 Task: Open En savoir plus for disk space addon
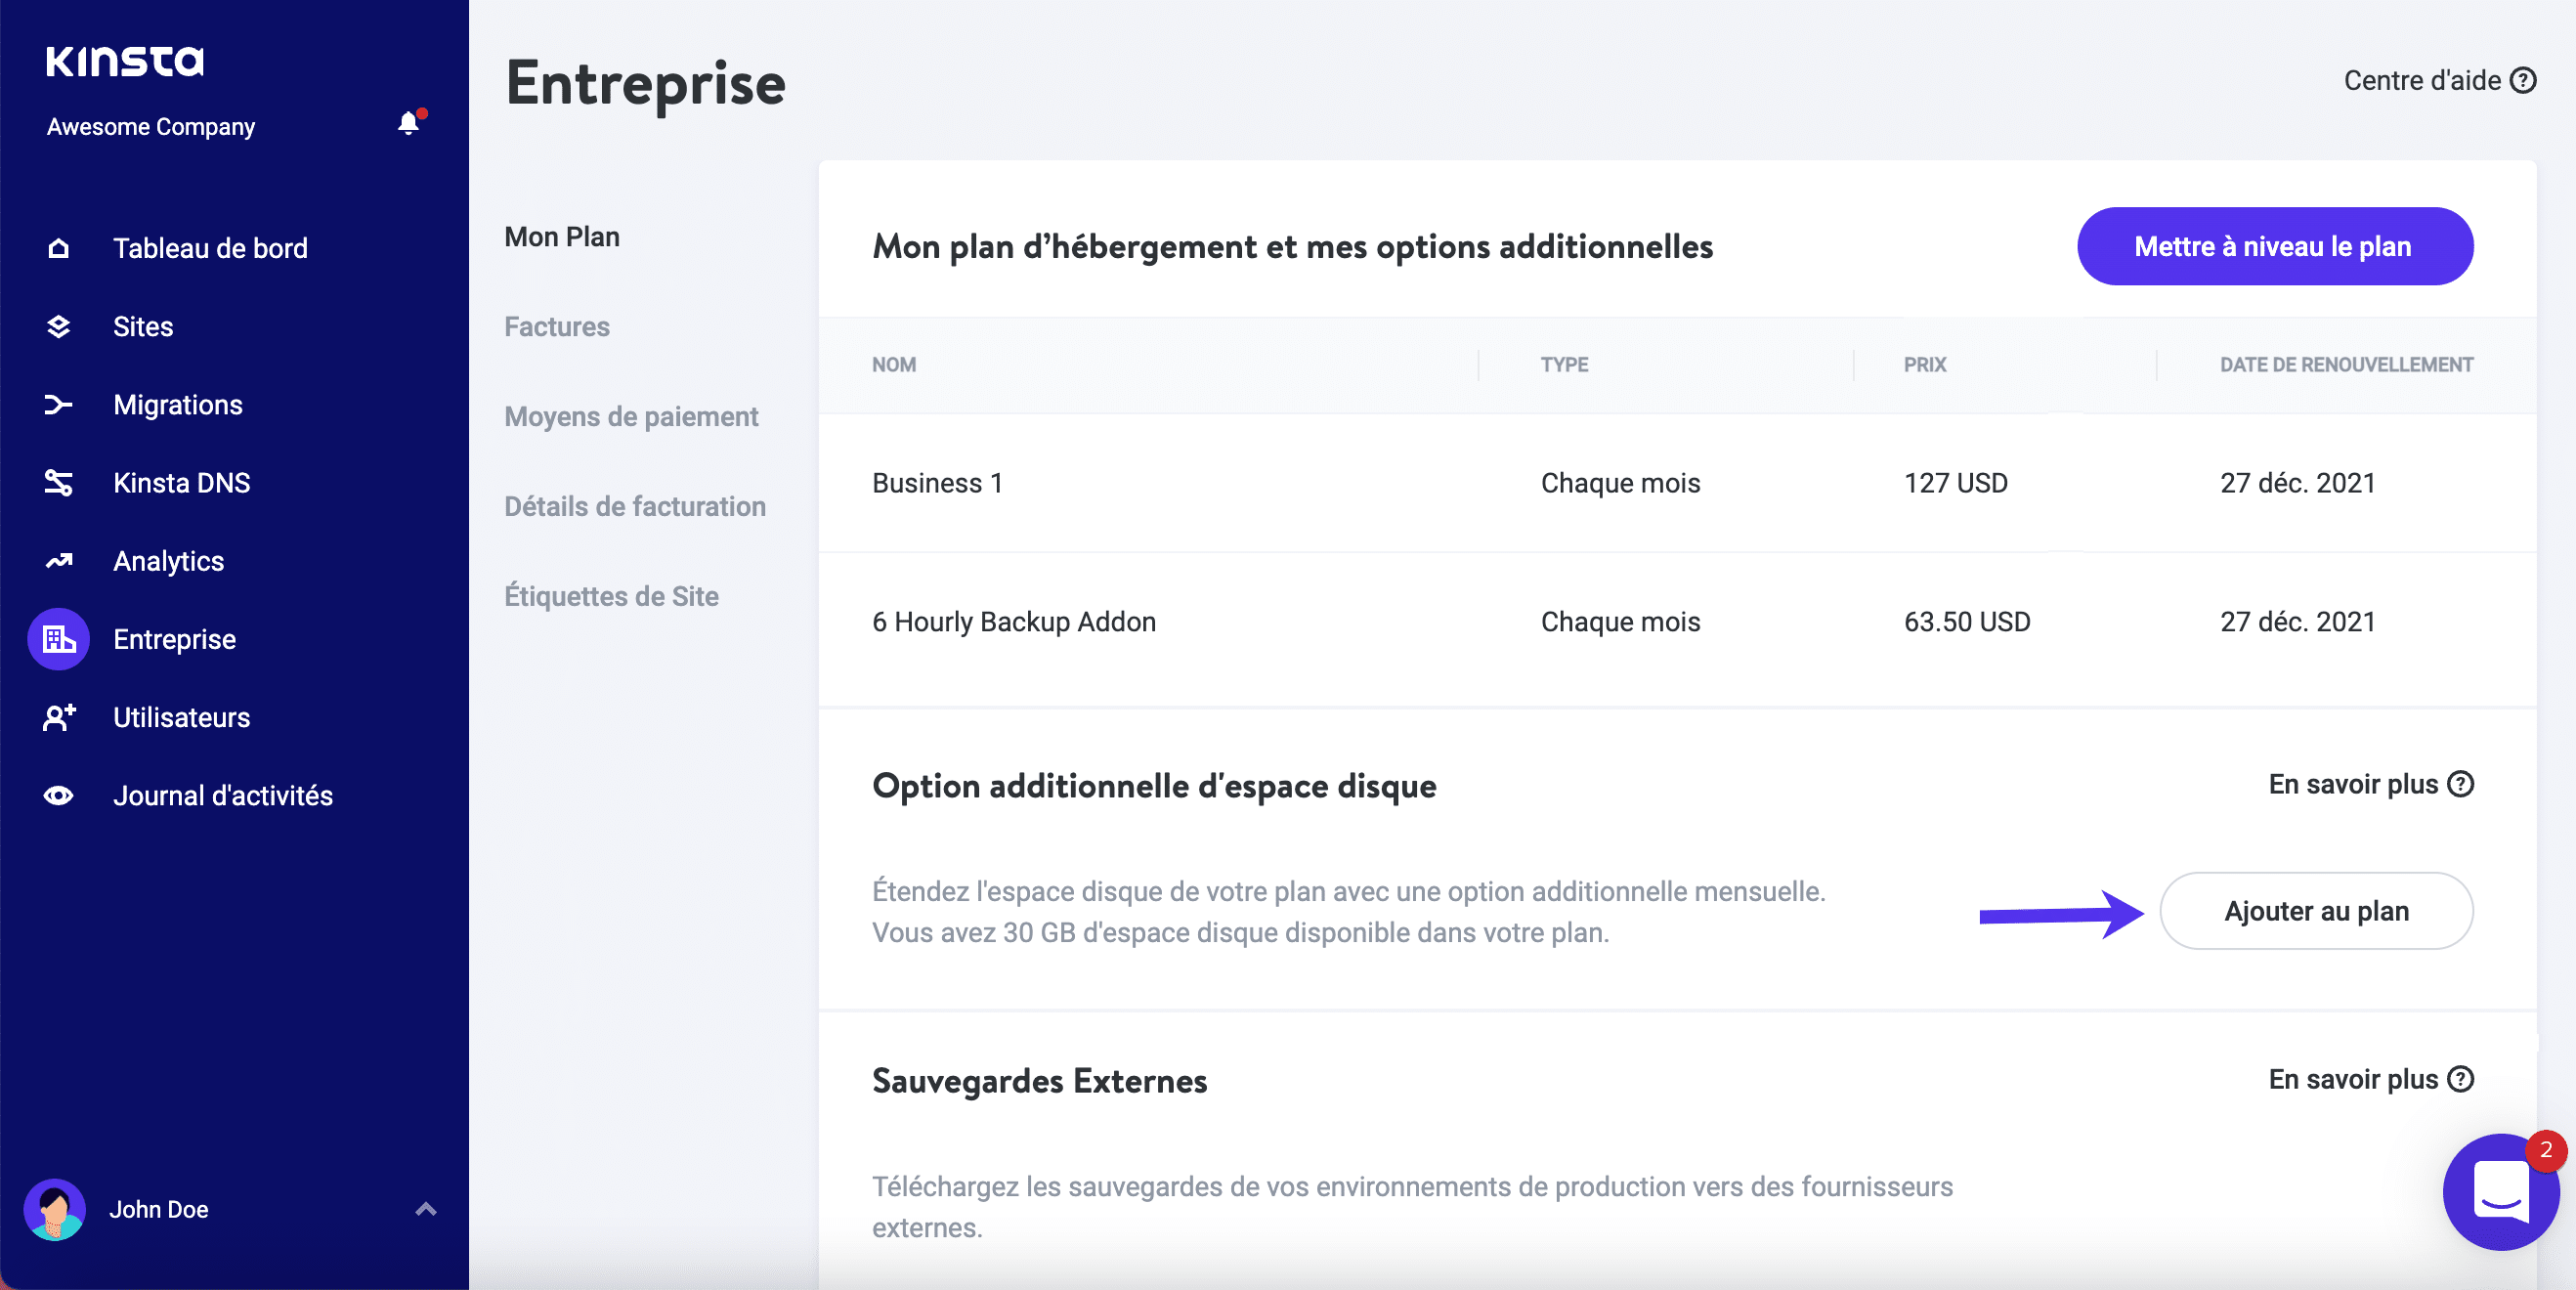(2371, 785)
